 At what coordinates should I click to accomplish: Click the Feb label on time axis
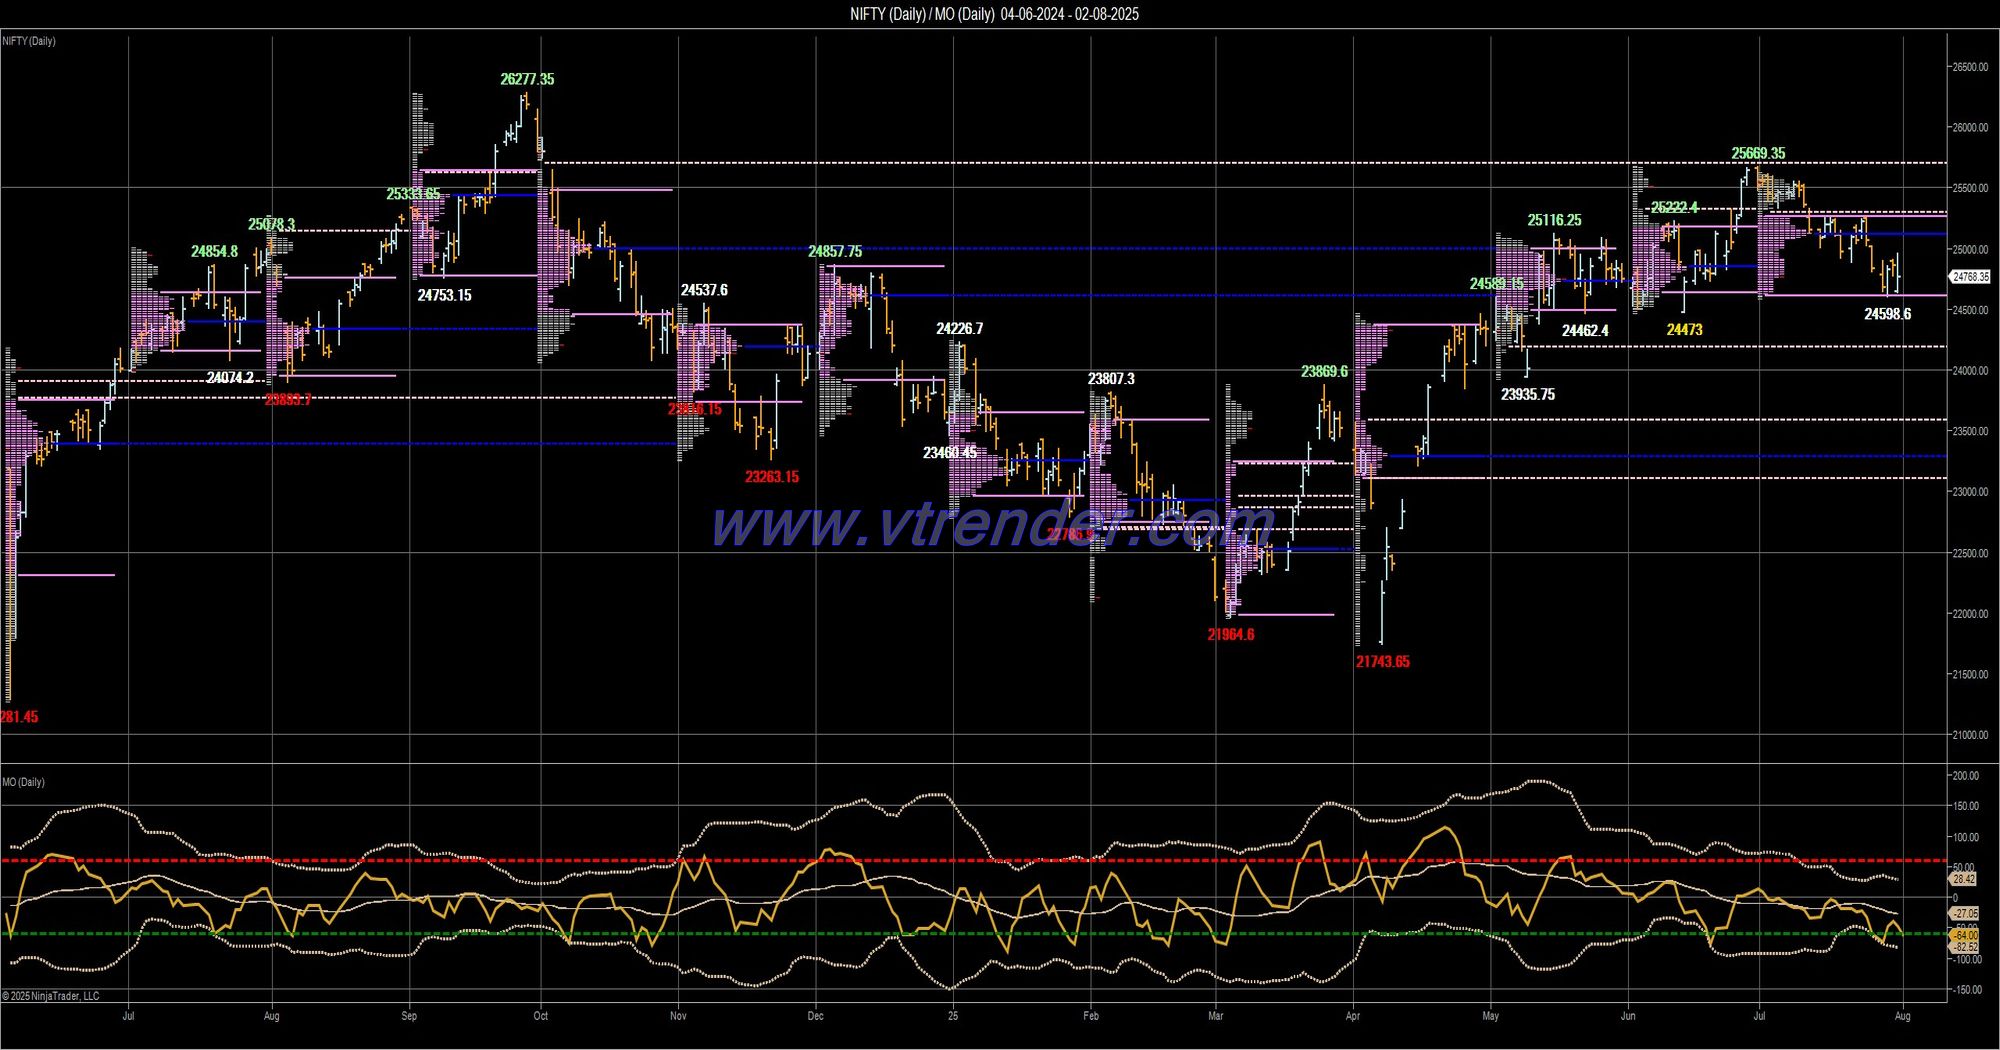tap(1091, 1016)
